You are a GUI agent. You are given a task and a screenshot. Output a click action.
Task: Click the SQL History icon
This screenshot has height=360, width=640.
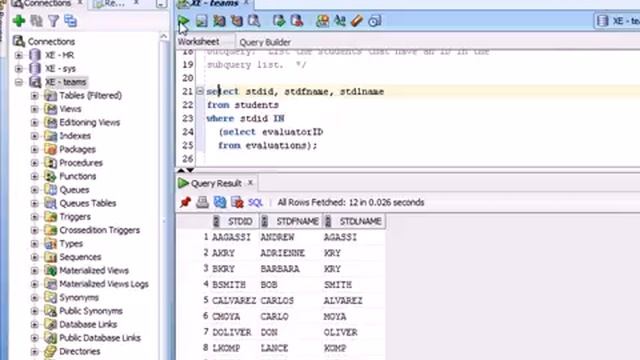[374, 21]
